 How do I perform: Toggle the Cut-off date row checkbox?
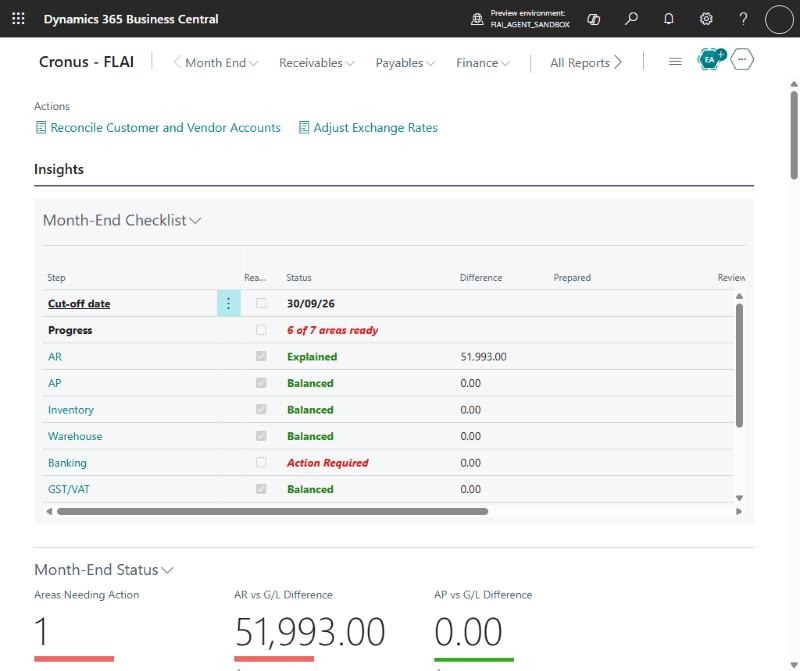(261, 303)
